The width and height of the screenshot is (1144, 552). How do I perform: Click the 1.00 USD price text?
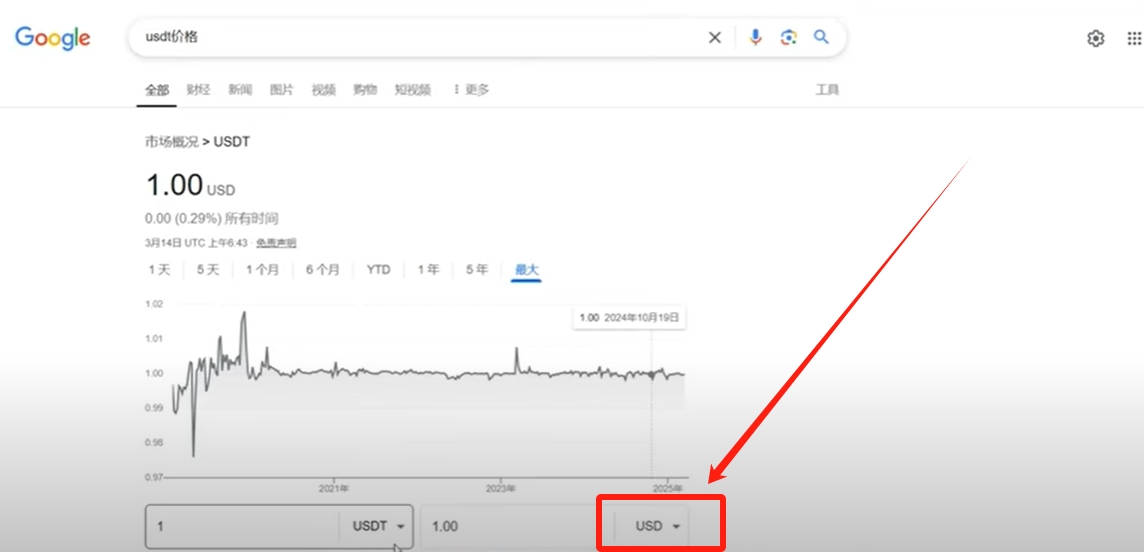[190, 185]
